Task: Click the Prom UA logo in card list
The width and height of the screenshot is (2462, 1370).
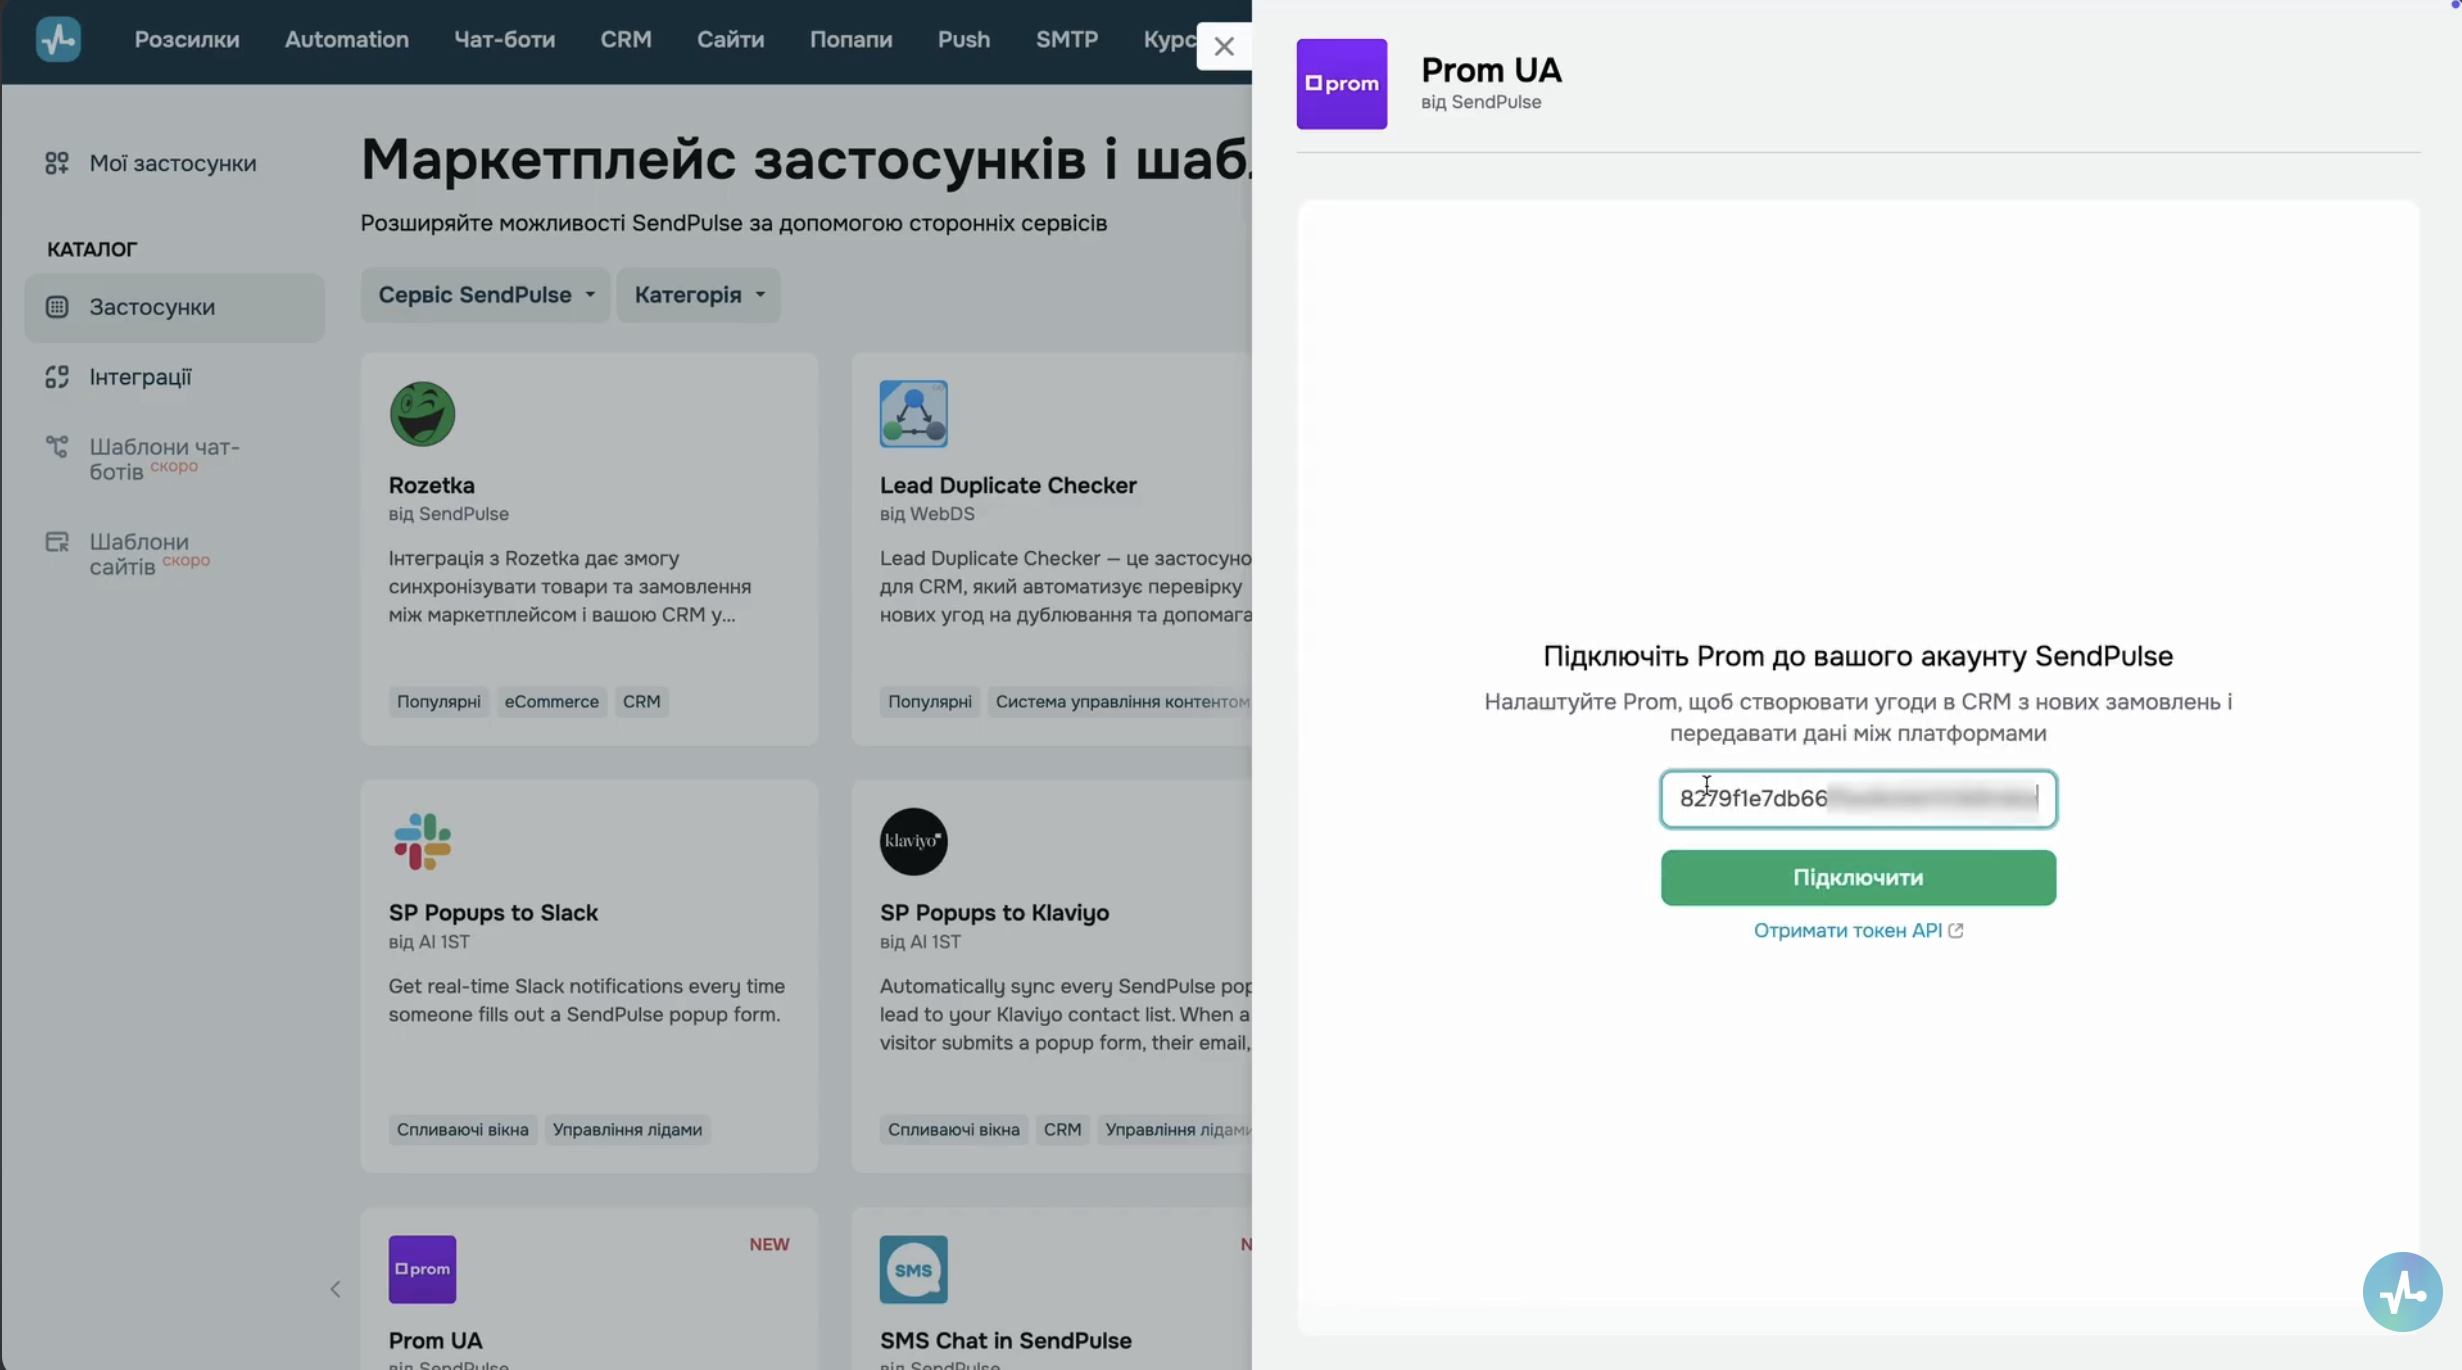Action: (422, 1269)
